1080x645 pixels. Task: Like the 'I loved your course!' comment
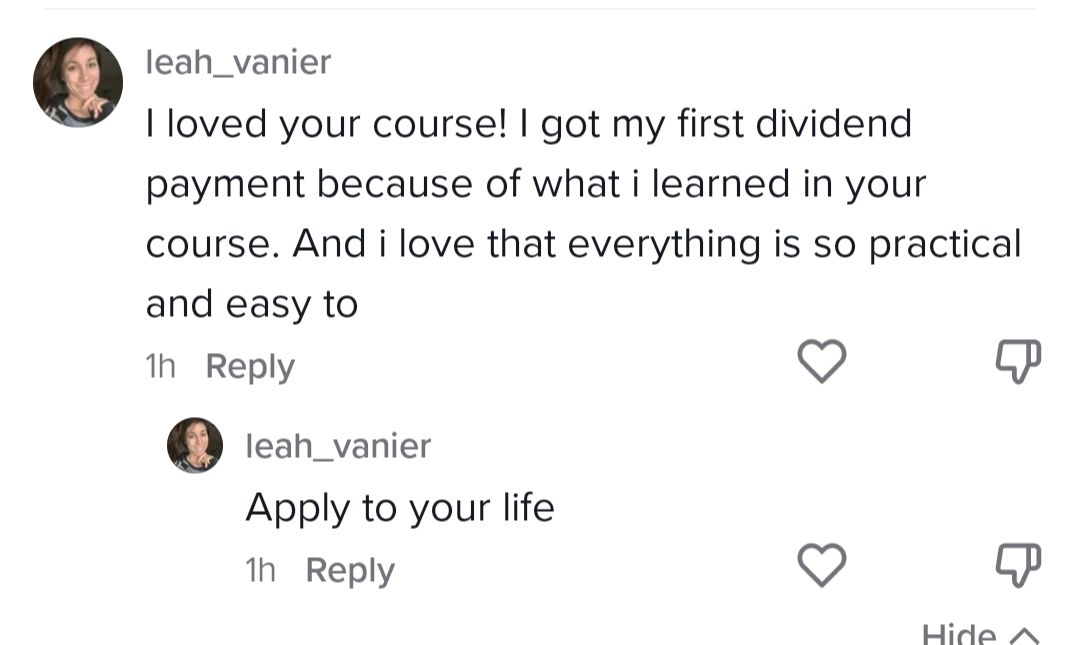coord(822,362)
